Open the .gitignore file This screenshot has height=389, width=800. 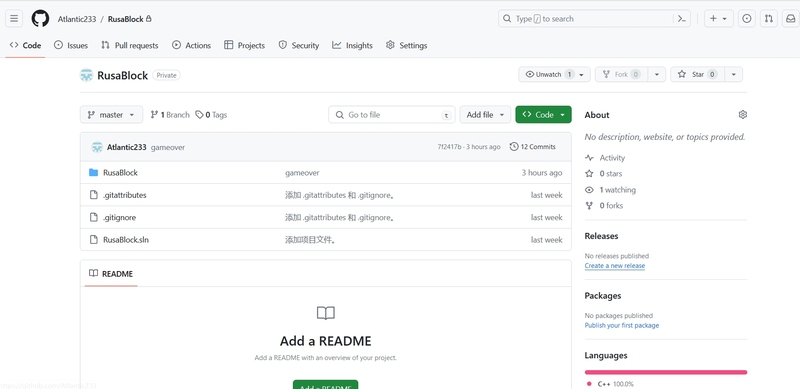tap(119, 217)
